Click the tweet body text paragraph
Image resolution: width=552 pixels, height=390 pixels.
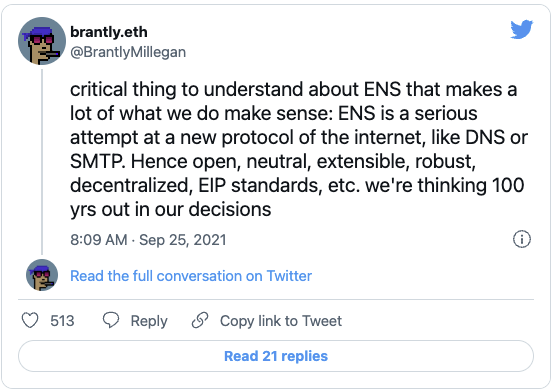pos(299,149)
